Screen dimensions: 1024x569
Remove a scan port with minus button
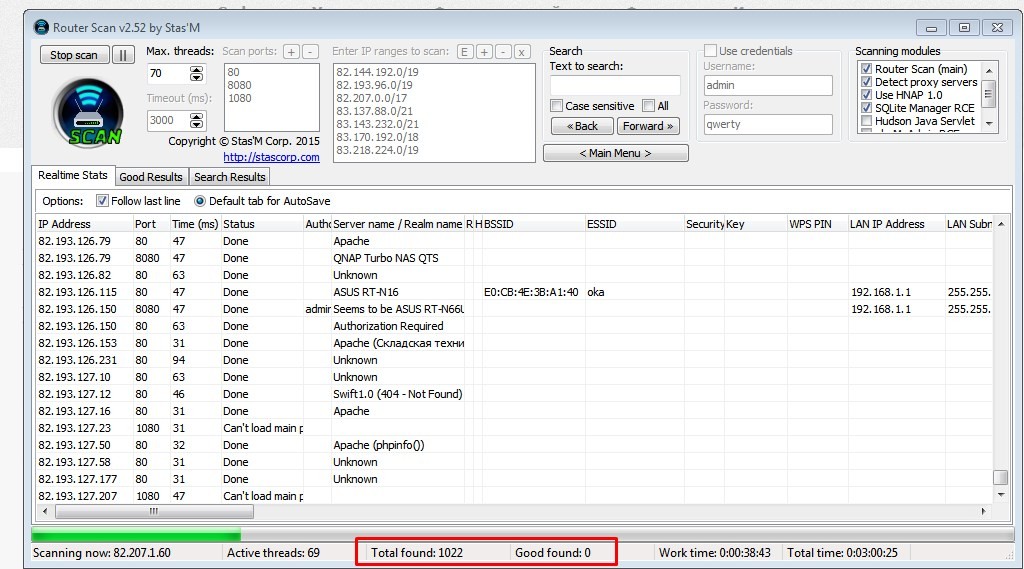pyautogui.click(x=310, y=52)
